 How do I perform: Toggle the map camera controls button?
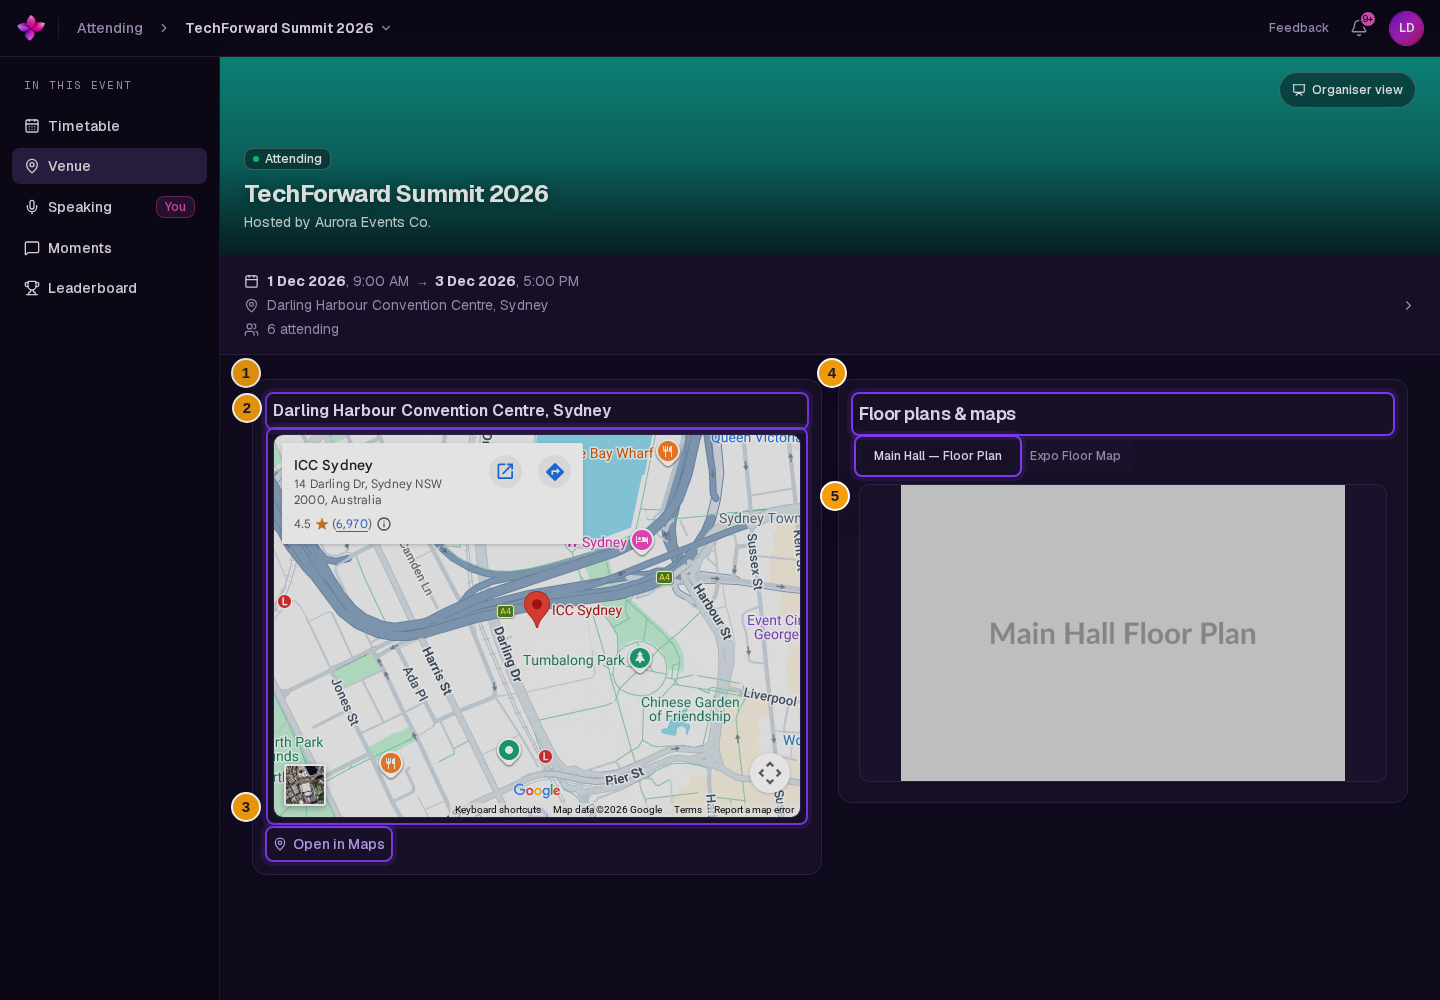tap(770, 772)
